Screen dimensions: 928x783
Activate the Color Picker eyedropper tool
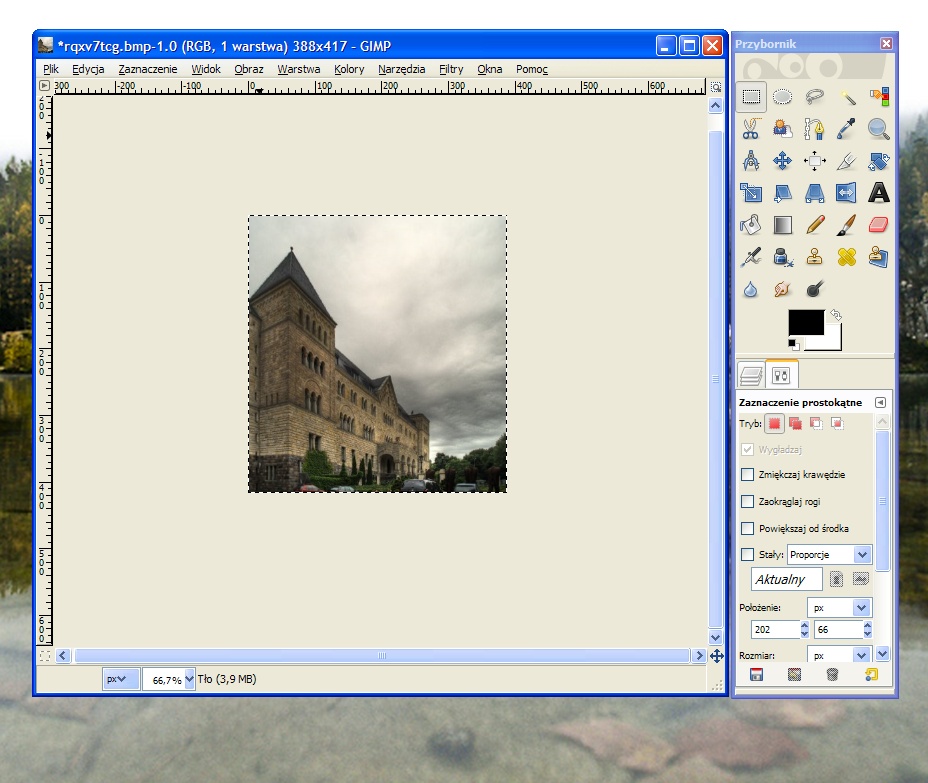tap(847, 129)
